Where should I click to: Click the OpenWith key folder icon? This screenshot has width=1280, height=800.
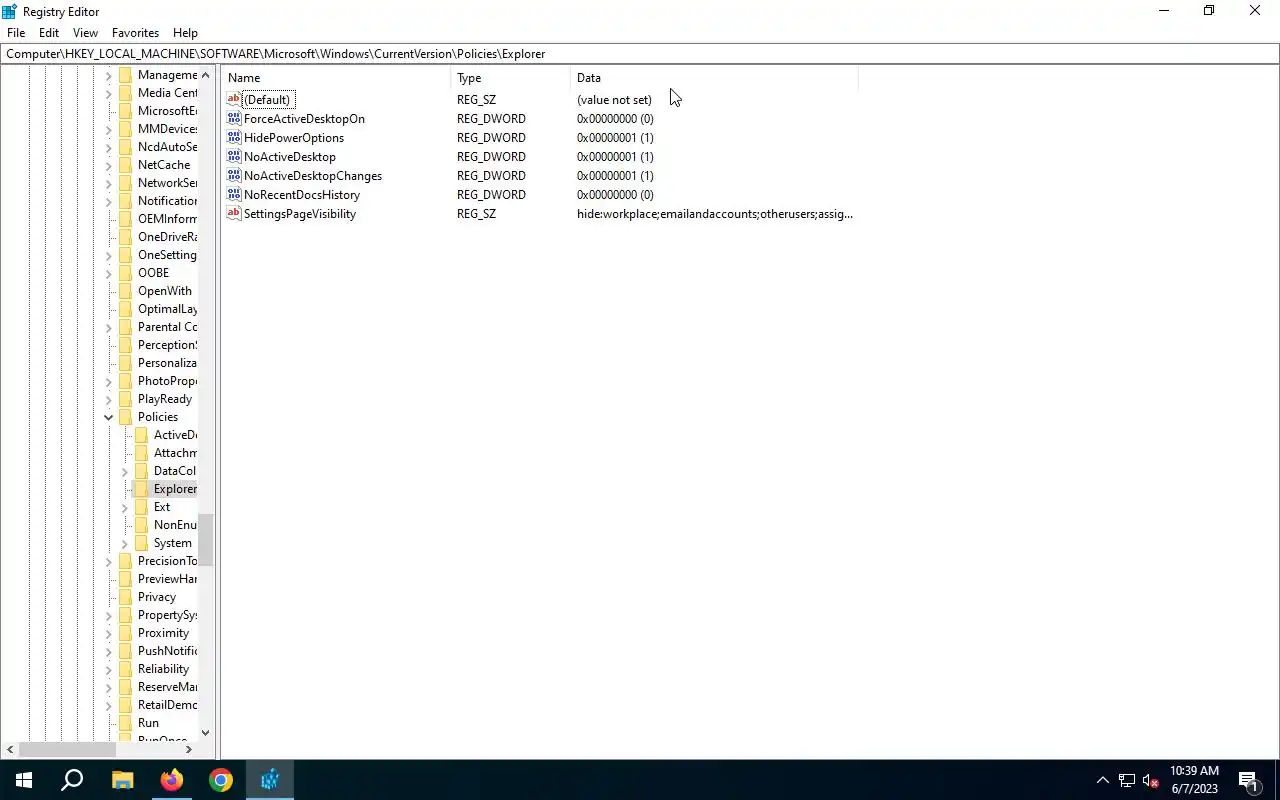point(125,291)
